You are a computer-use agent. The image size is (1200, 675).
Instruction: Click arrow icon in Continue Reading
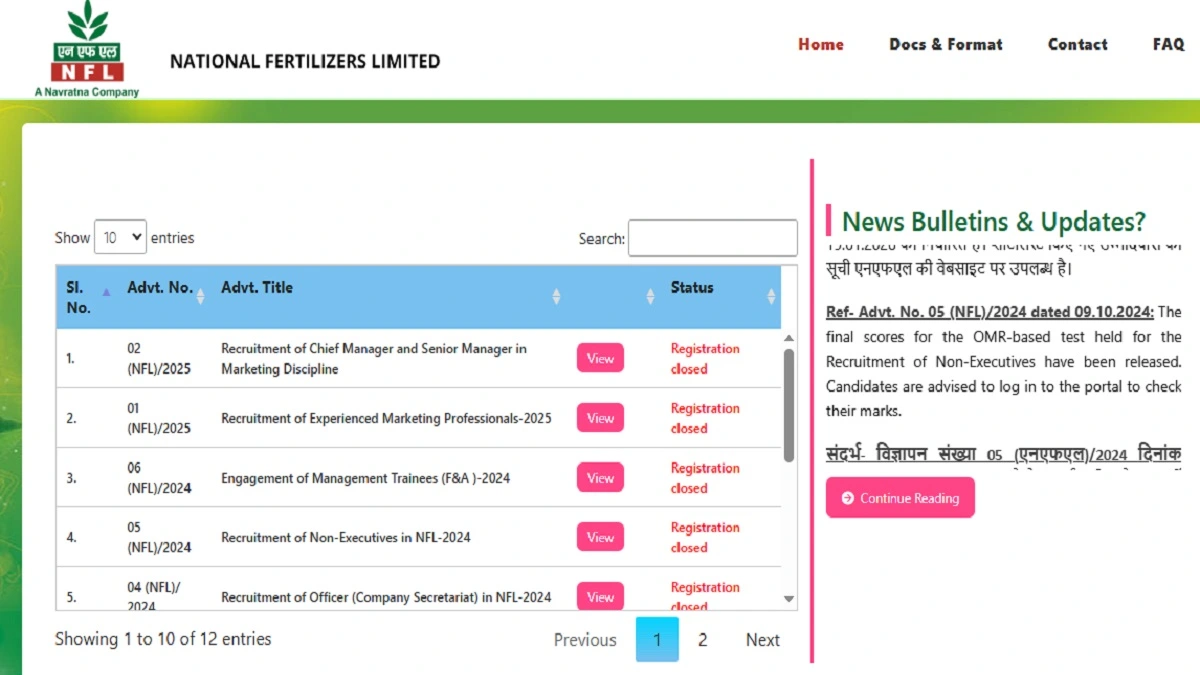(848, 498)
